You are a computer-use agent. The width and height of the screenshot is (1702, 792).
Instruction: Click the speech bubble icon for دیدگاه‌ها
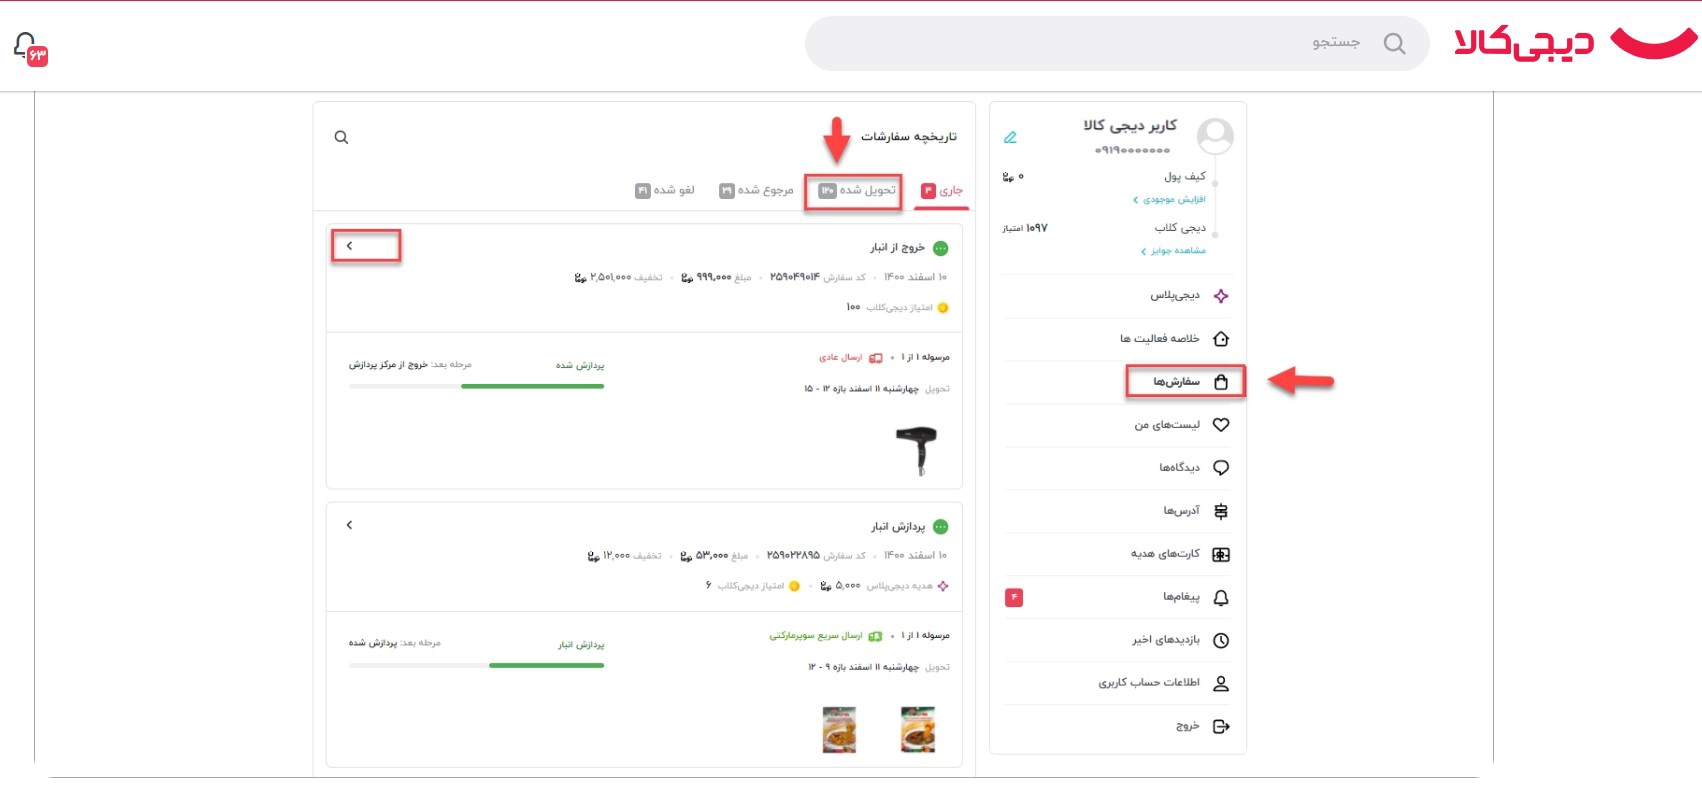[x=1221, y=468]
